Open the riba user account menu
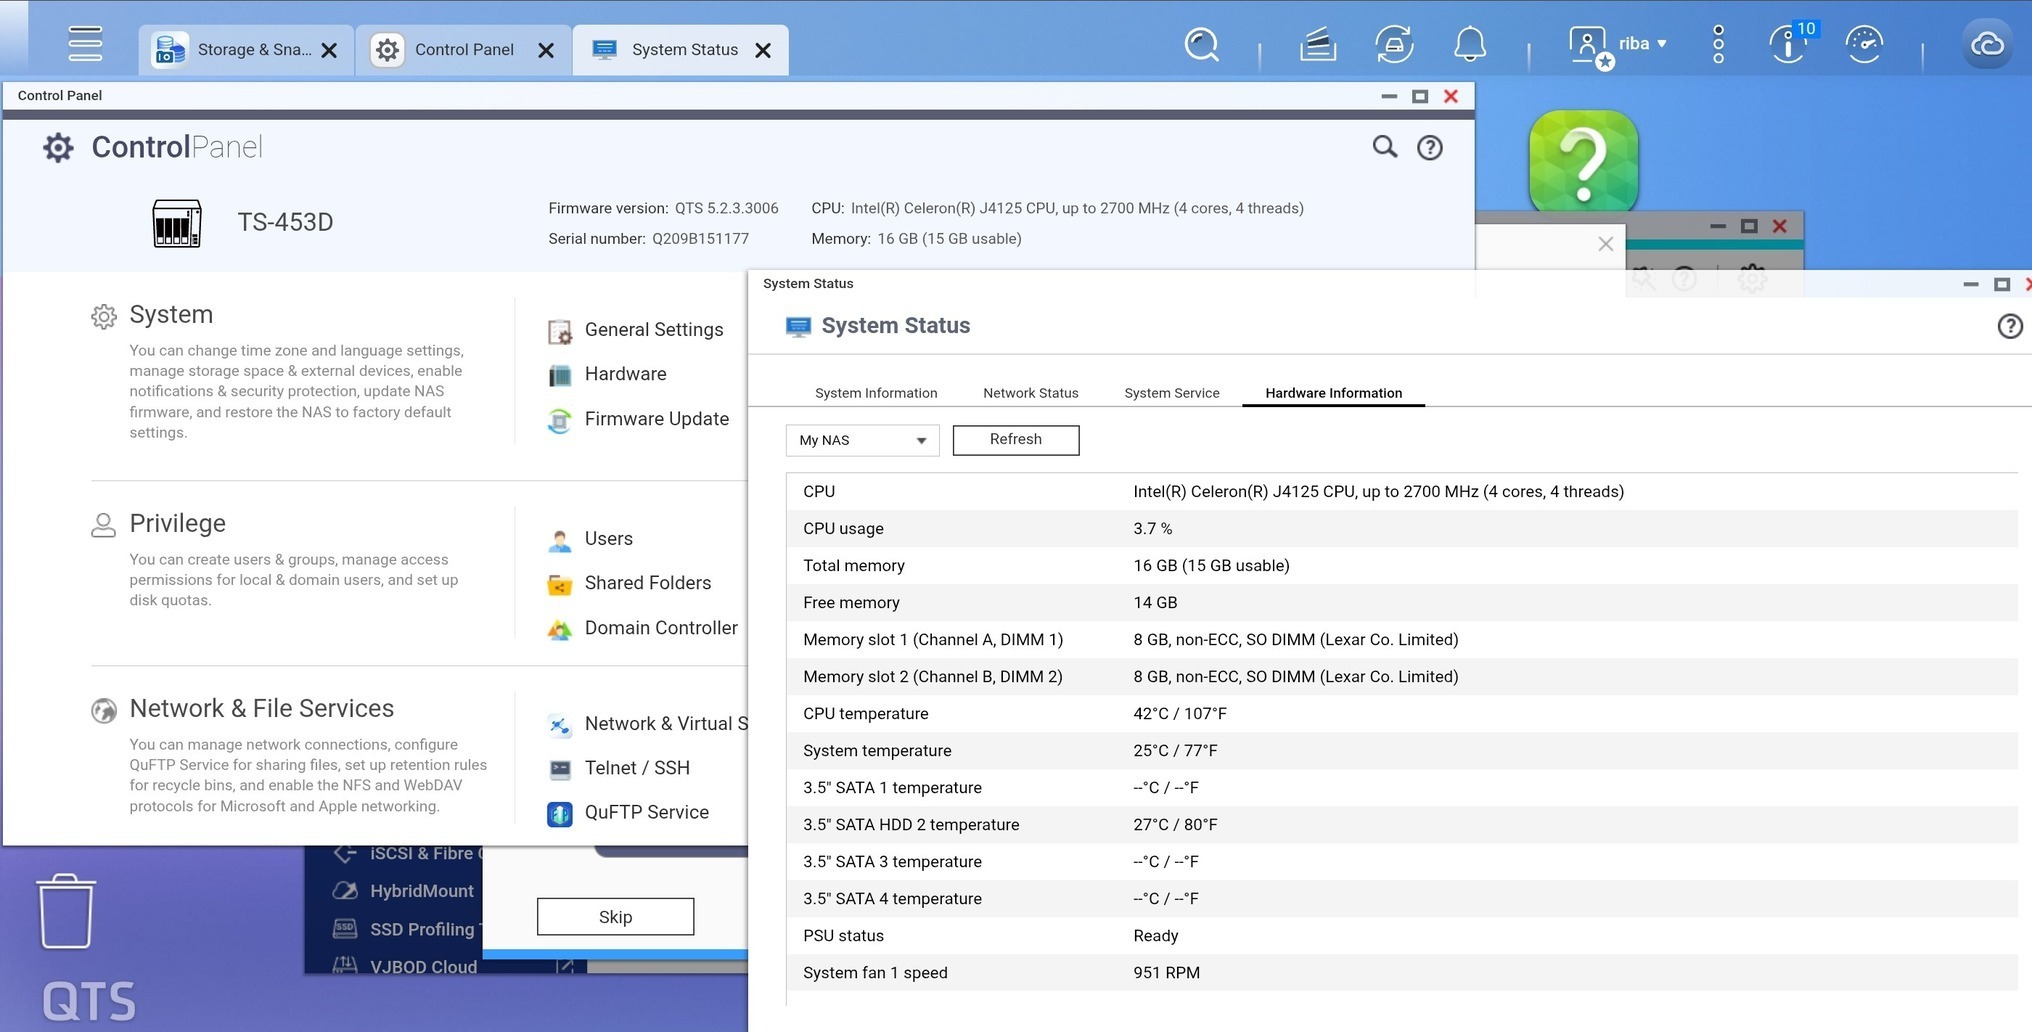The height and width of the screenshot is (1032, 2032). (x=1618, y=45)
